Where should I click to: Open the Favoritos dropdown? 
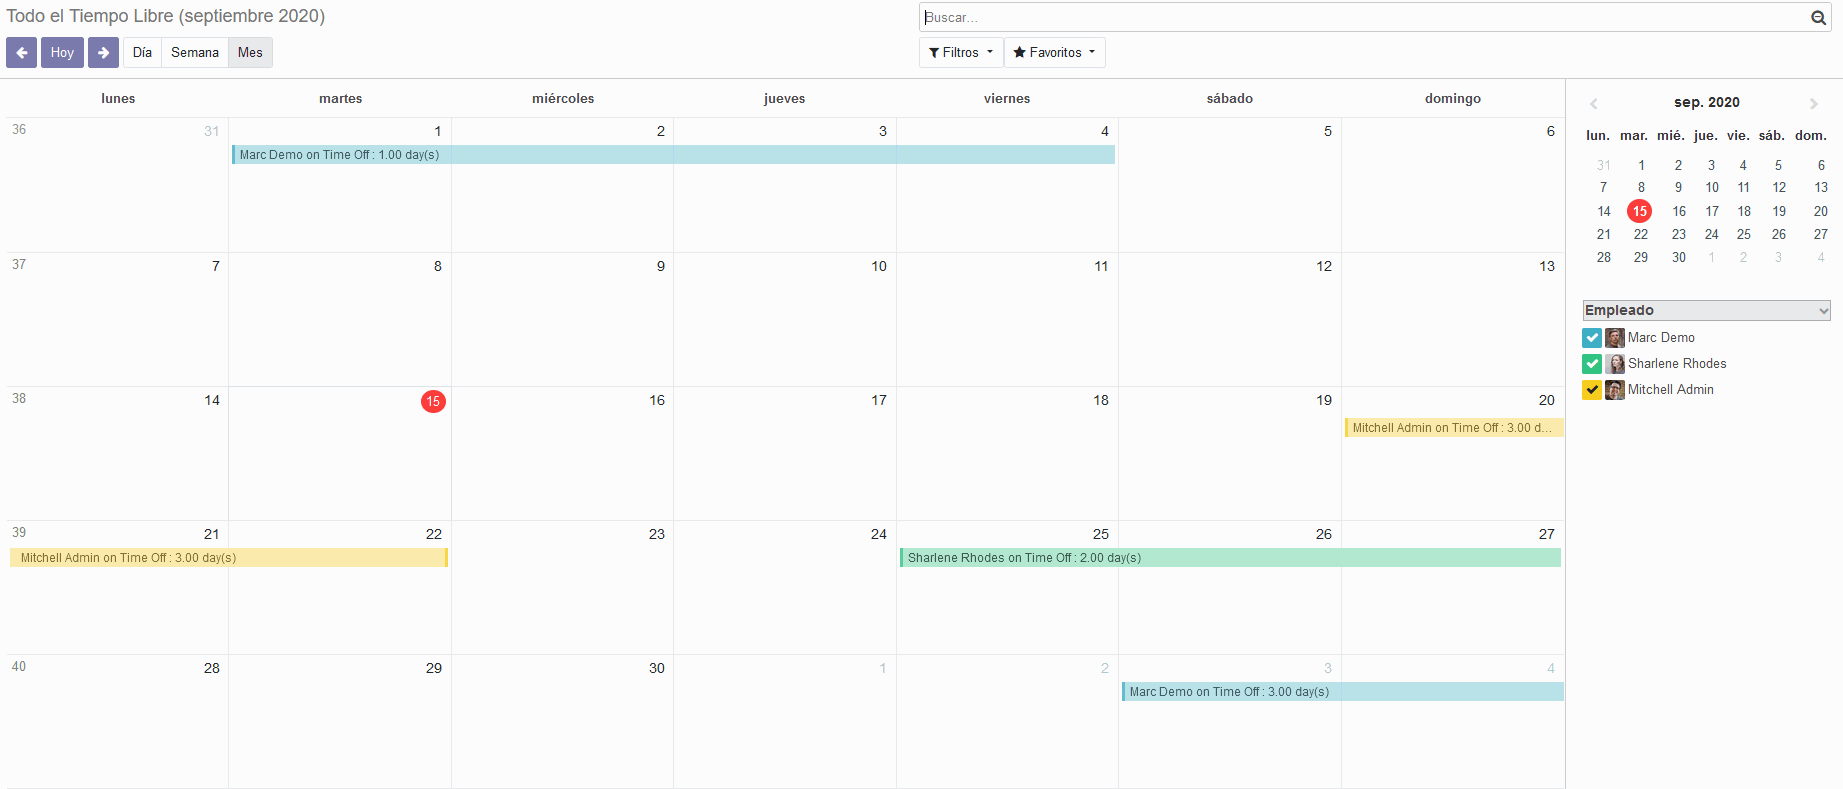point(1054,53)
